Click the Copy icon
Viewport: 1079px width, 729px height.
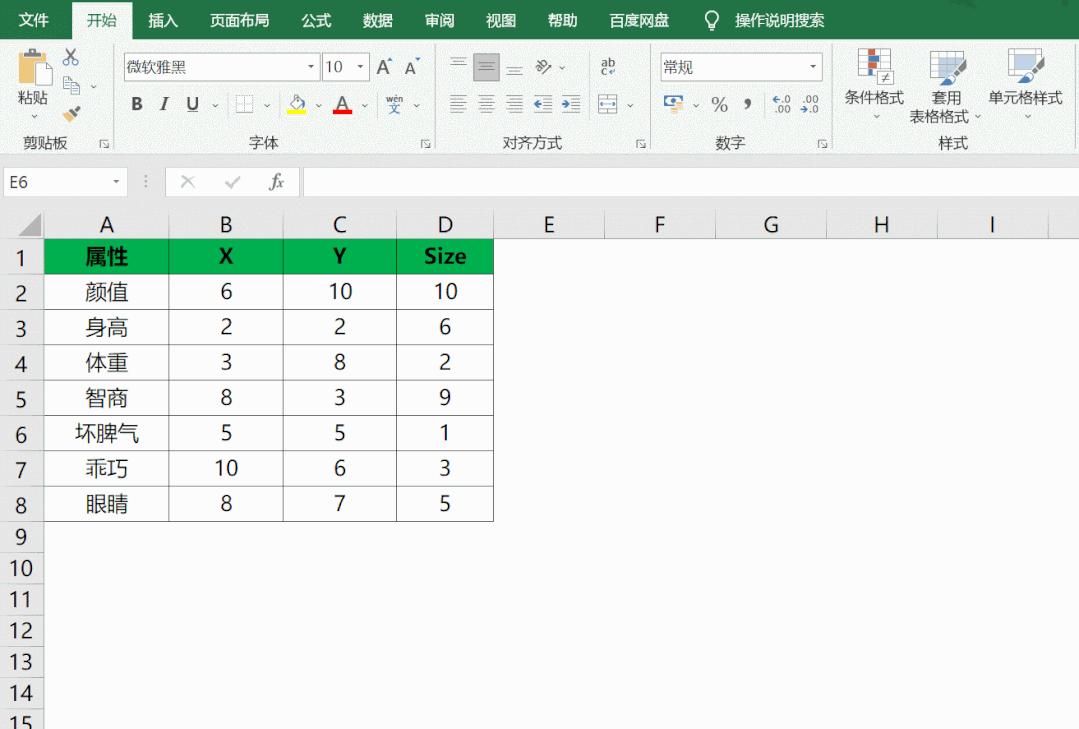coord(70,84)
